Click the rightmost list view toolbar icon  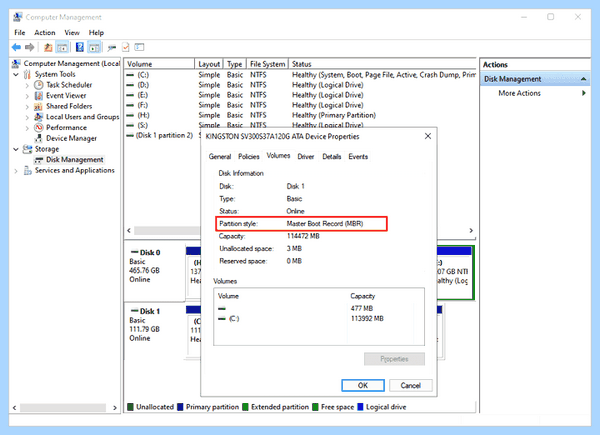[x=139, y=47]
